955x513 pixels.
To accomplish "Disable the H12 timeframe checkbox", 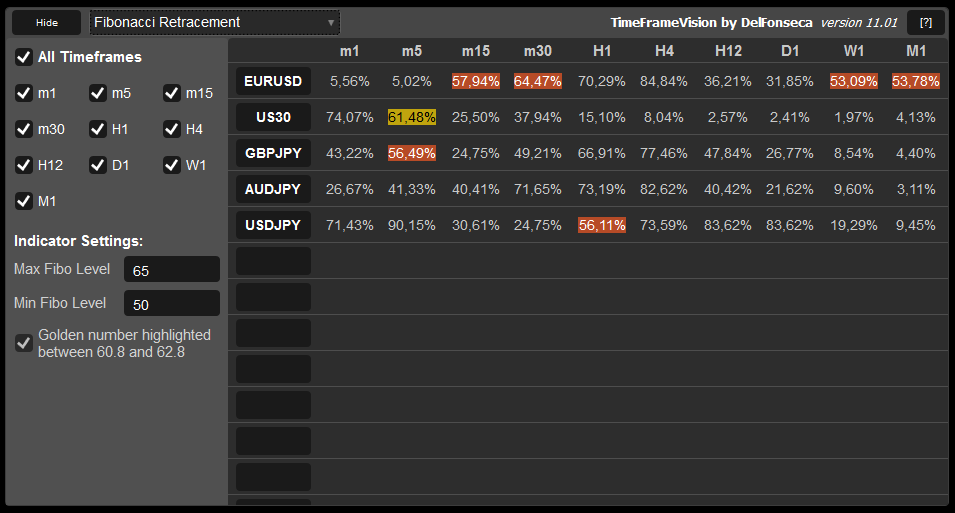I will (x=24, y=165).
